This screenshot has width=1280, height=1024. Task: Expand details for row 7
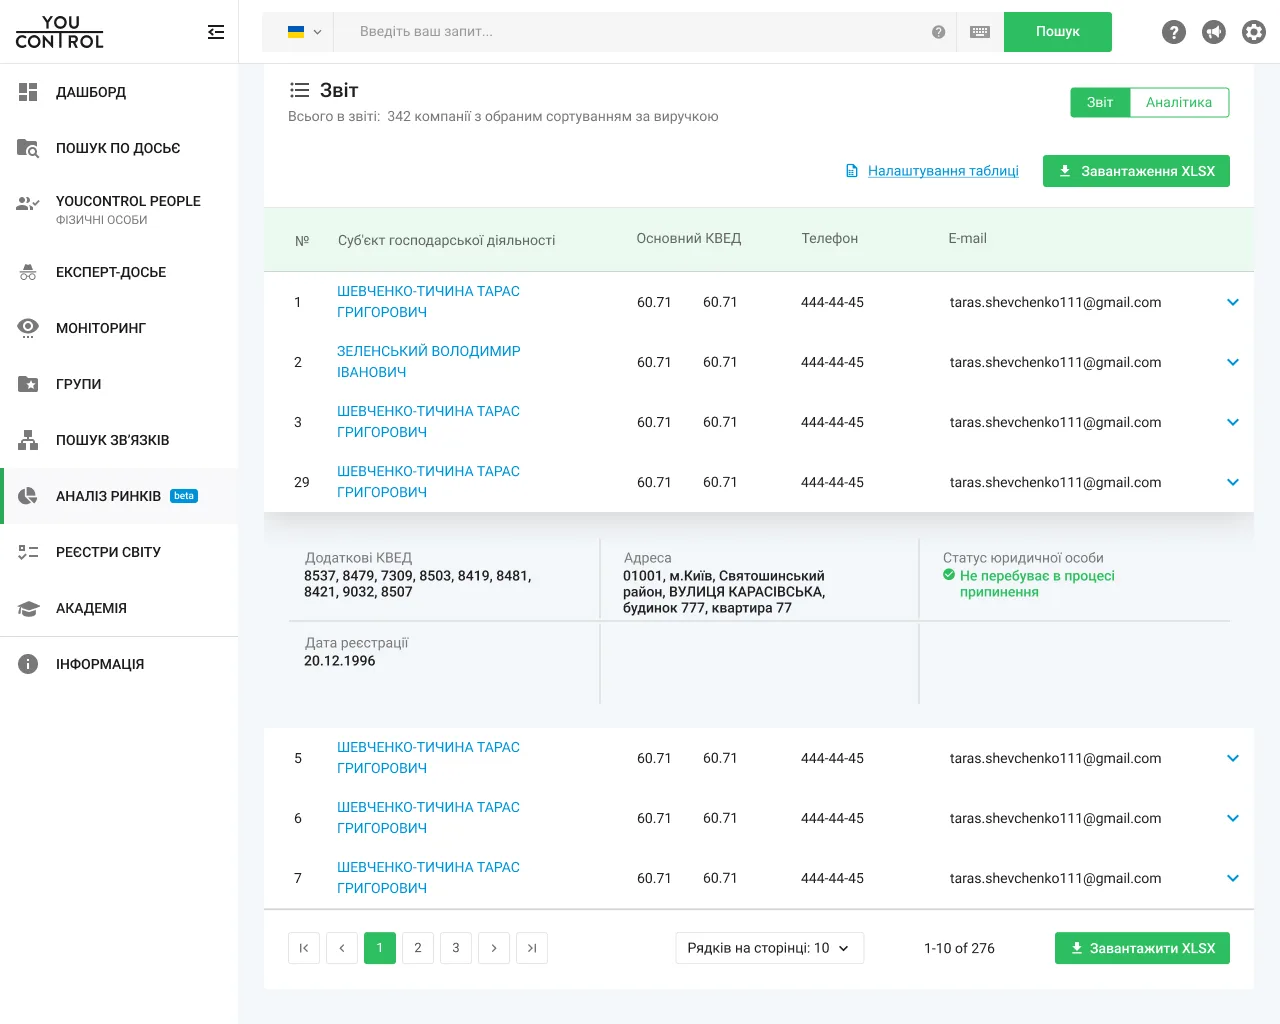(1233, 878)
